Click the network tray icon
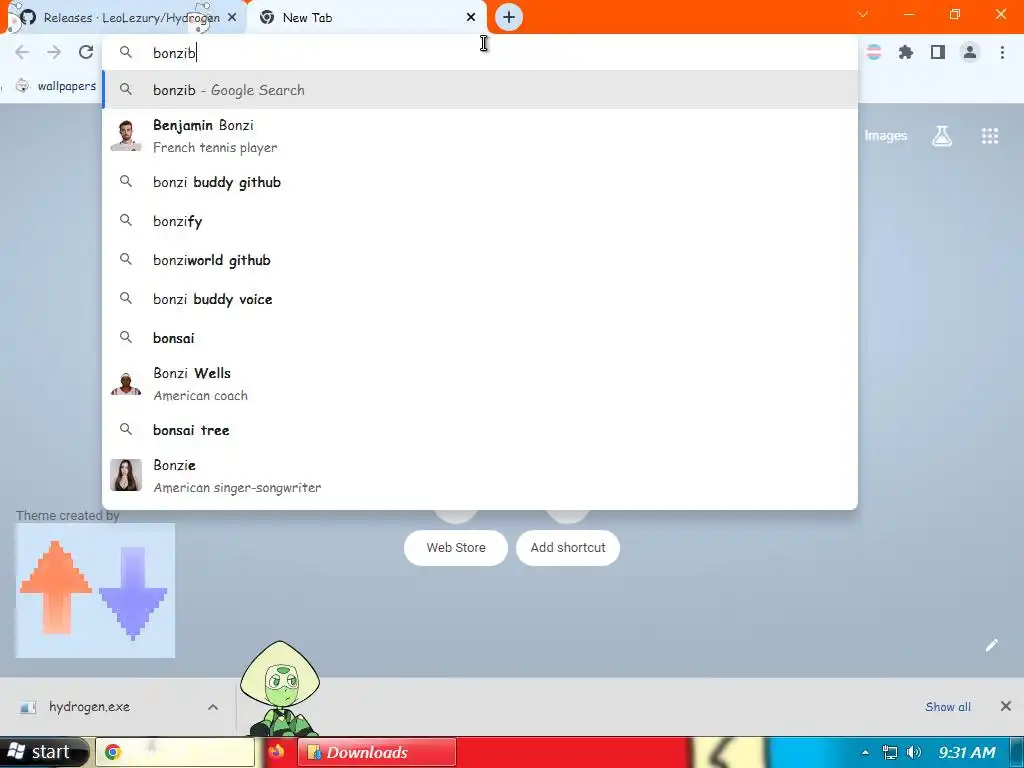The height and width of the screenshot is (768, 1024). (x=889, y=752)
